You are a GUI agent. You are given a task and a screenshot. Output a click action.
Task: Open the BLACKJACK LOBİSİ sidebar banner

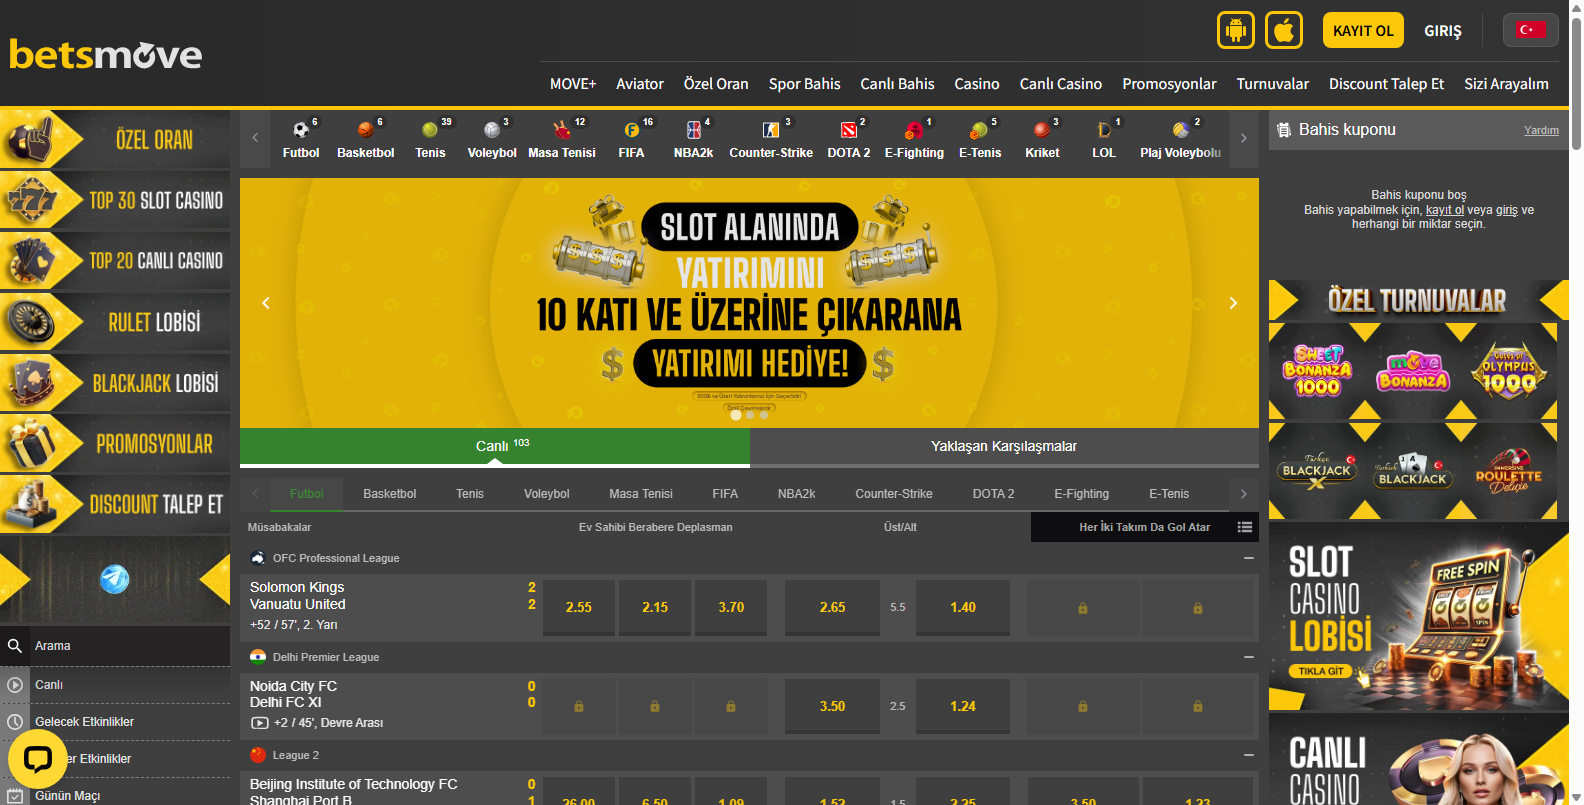[x=115, y=382]
